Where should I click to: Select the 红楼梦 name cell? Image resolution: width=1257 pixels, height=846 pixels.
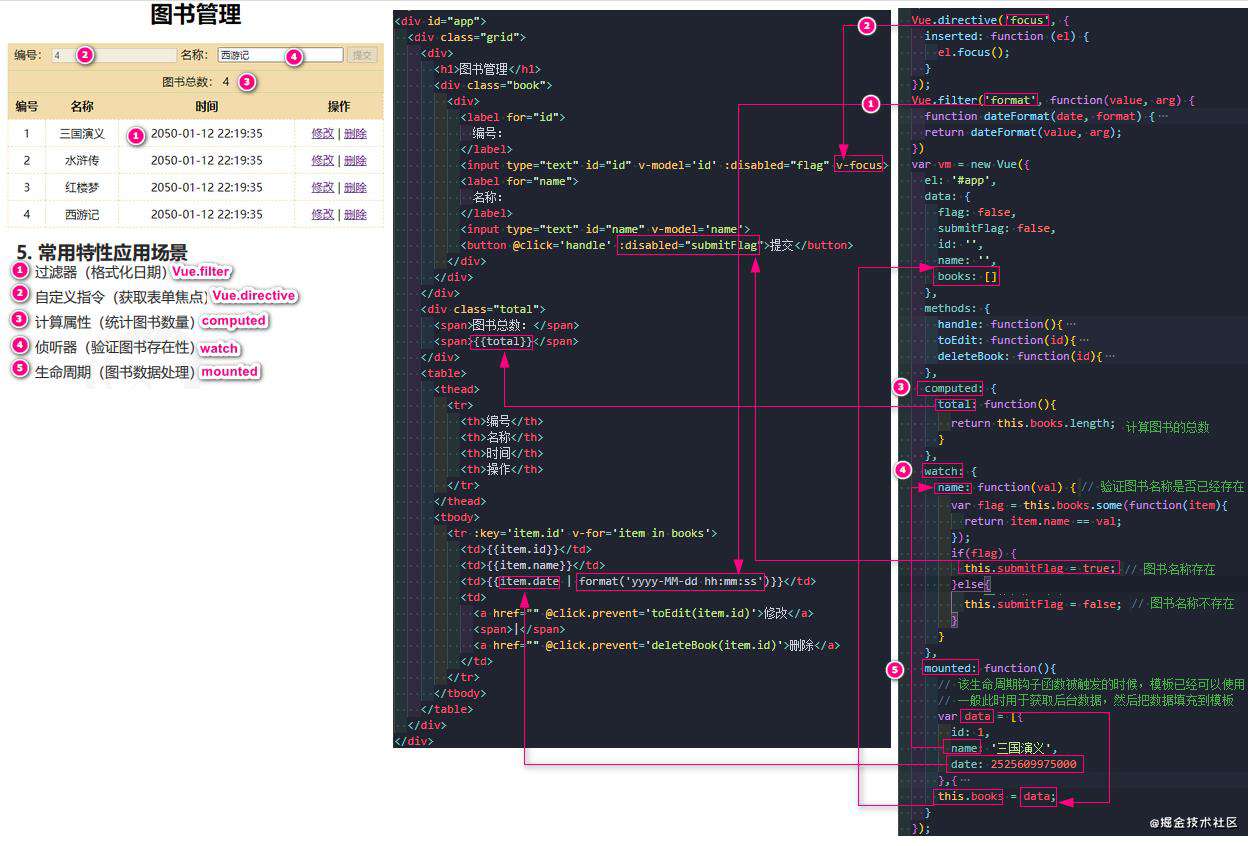(x=82, y=187)
